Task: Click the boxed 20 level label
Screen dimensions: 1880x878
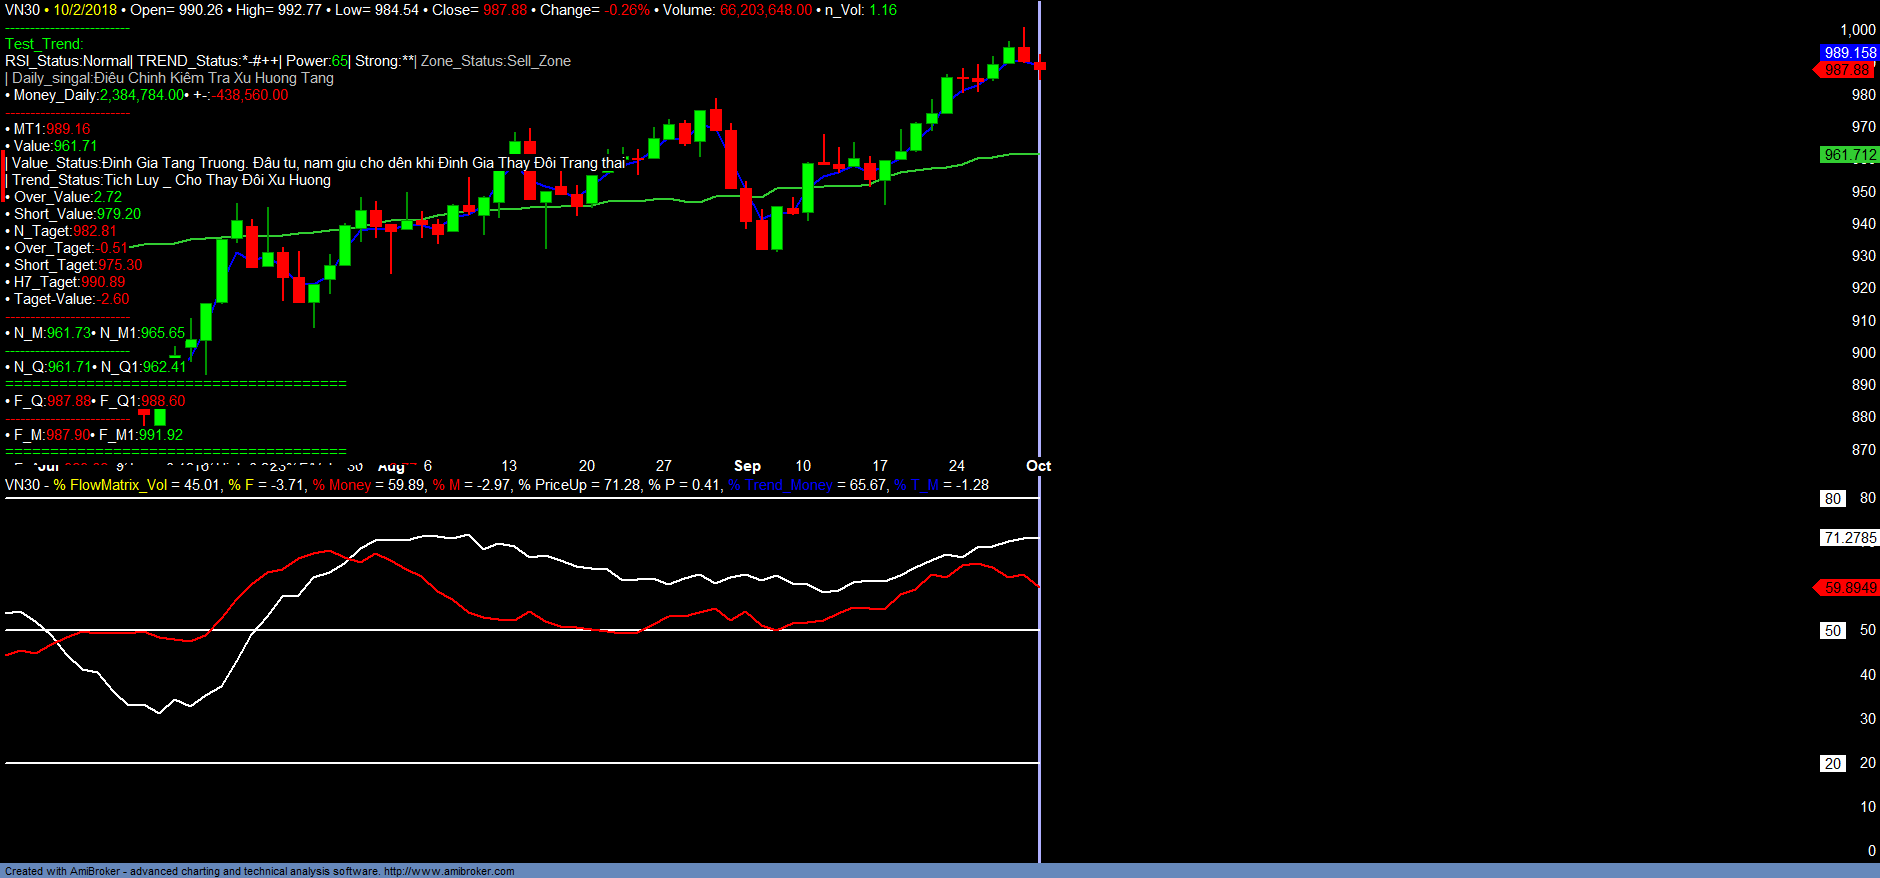Action: point(1832,763)
